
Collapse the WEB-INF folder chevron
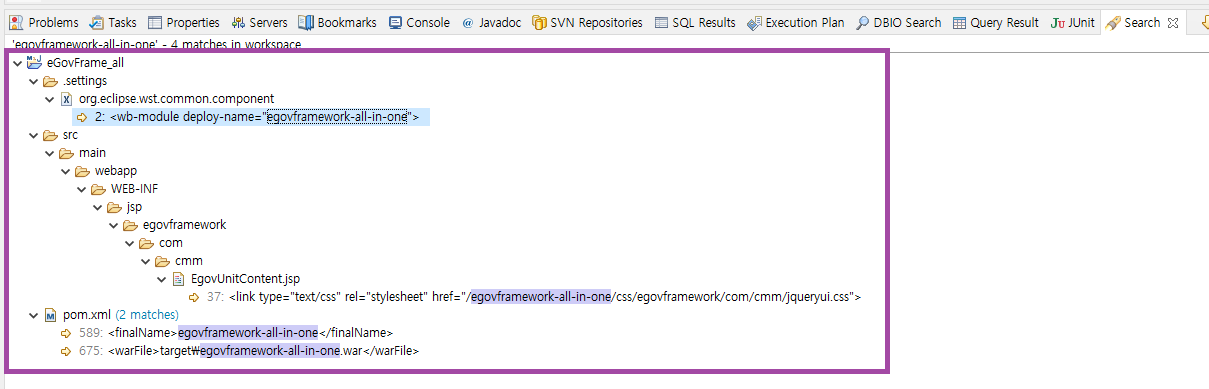pos(82,189)
